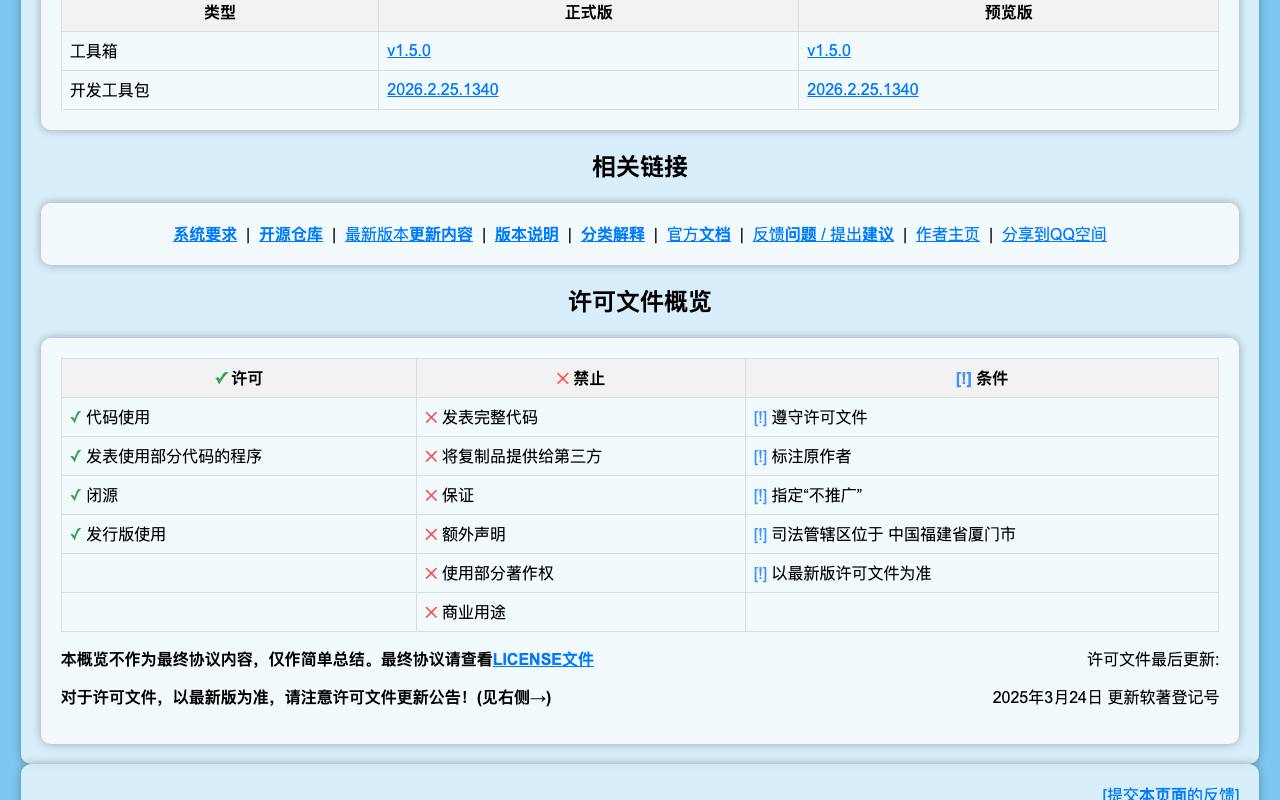
Task: Click [!] mark beside 司法管辖区位于
Action: click(x=761, y=535)
